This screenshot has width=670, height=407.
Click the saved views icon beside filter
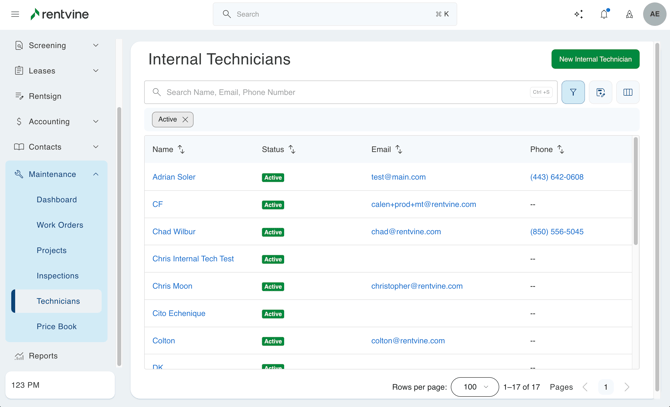[600, 92]
